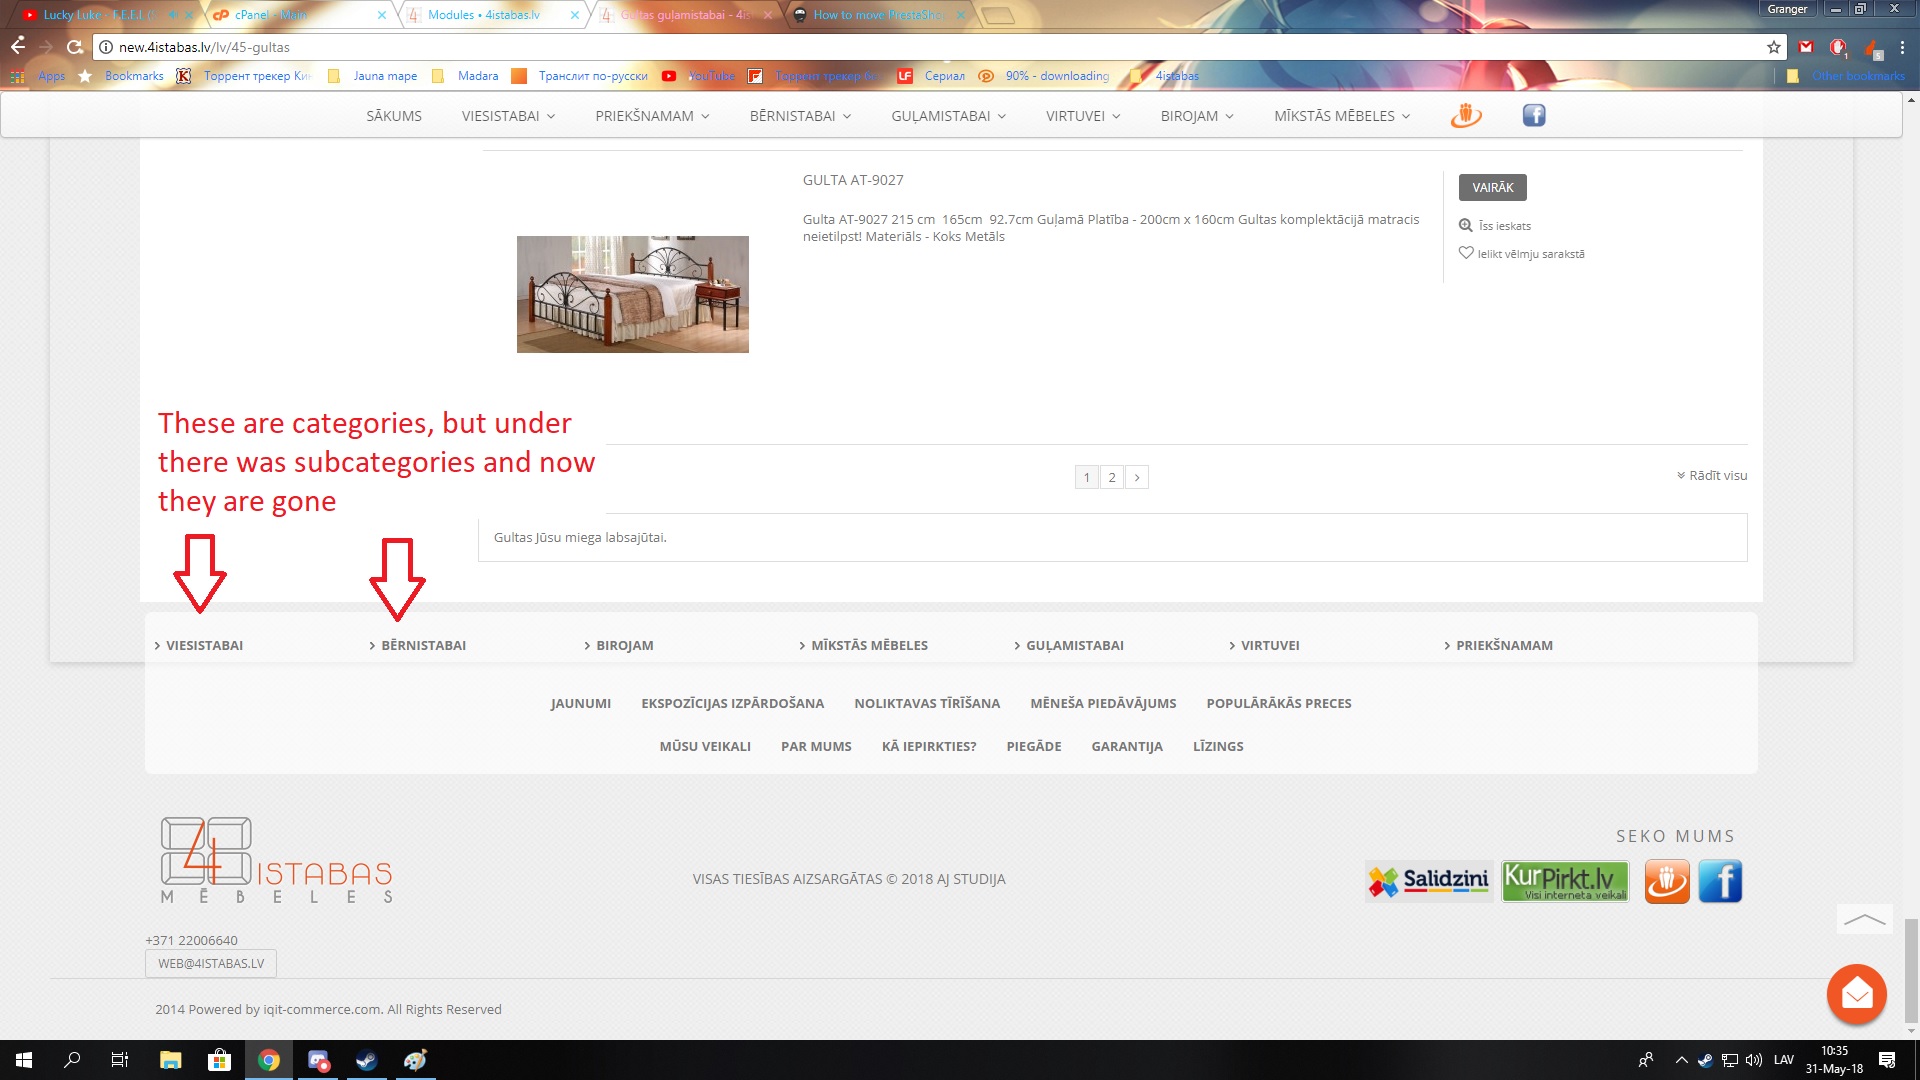Click the VAIRĀK button
Screen dimensions: 1920x1080
pyautogui.click(x=1492, y=187)
